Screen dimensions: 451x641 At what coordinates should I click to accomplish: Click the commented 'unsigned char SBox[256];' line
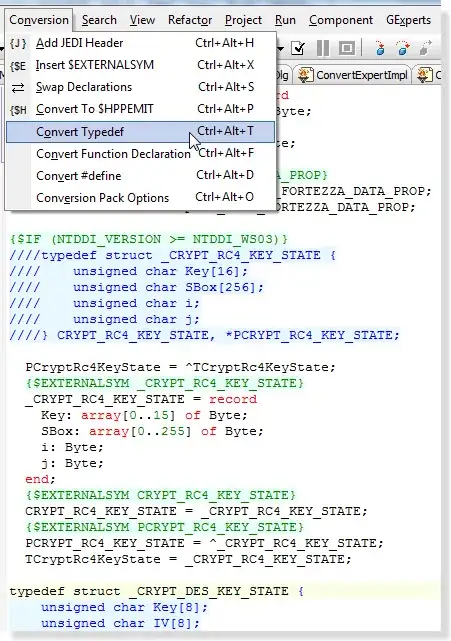(x=137, y=287)
